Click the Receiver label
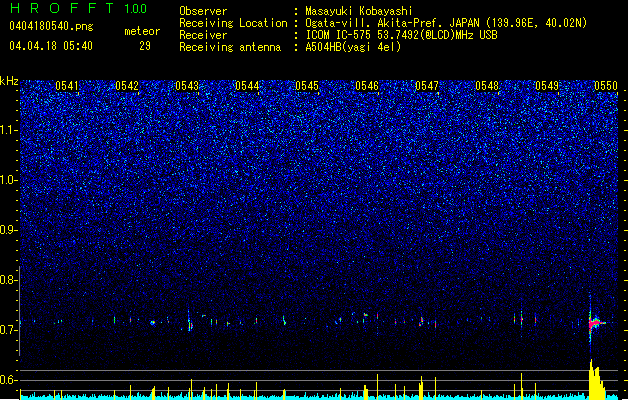Image resolution: width=629 pixels, height=400 pixels. click(x=203, y=35)
